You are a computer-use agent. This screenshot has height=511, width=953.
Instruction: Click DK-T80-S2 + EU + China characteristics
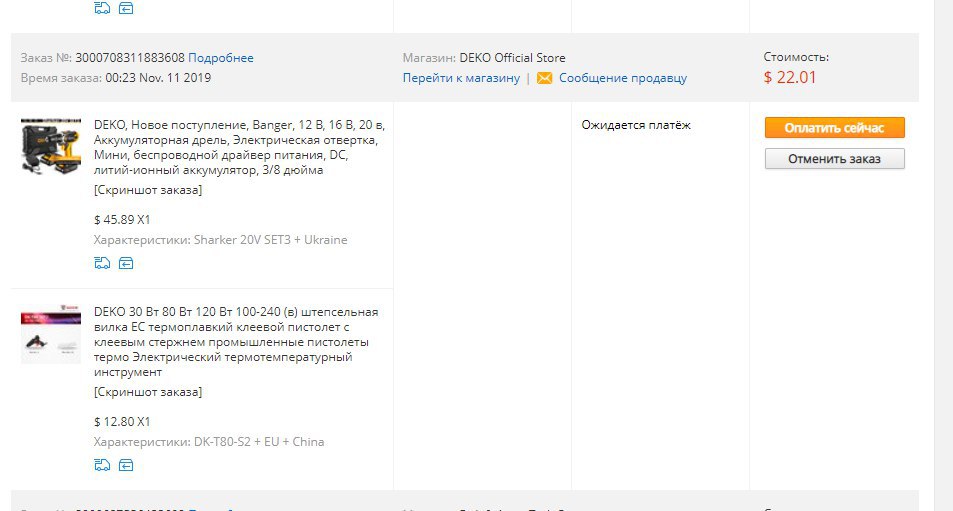tap(259, 442)
